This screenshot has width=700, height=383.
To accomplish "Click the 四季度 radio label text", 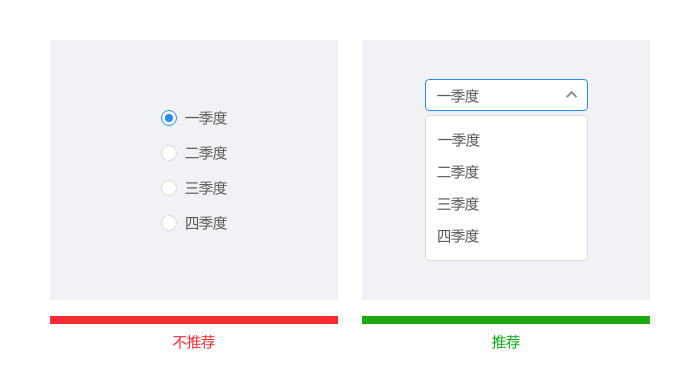I will pyautogui.click(x=206, y=223).
